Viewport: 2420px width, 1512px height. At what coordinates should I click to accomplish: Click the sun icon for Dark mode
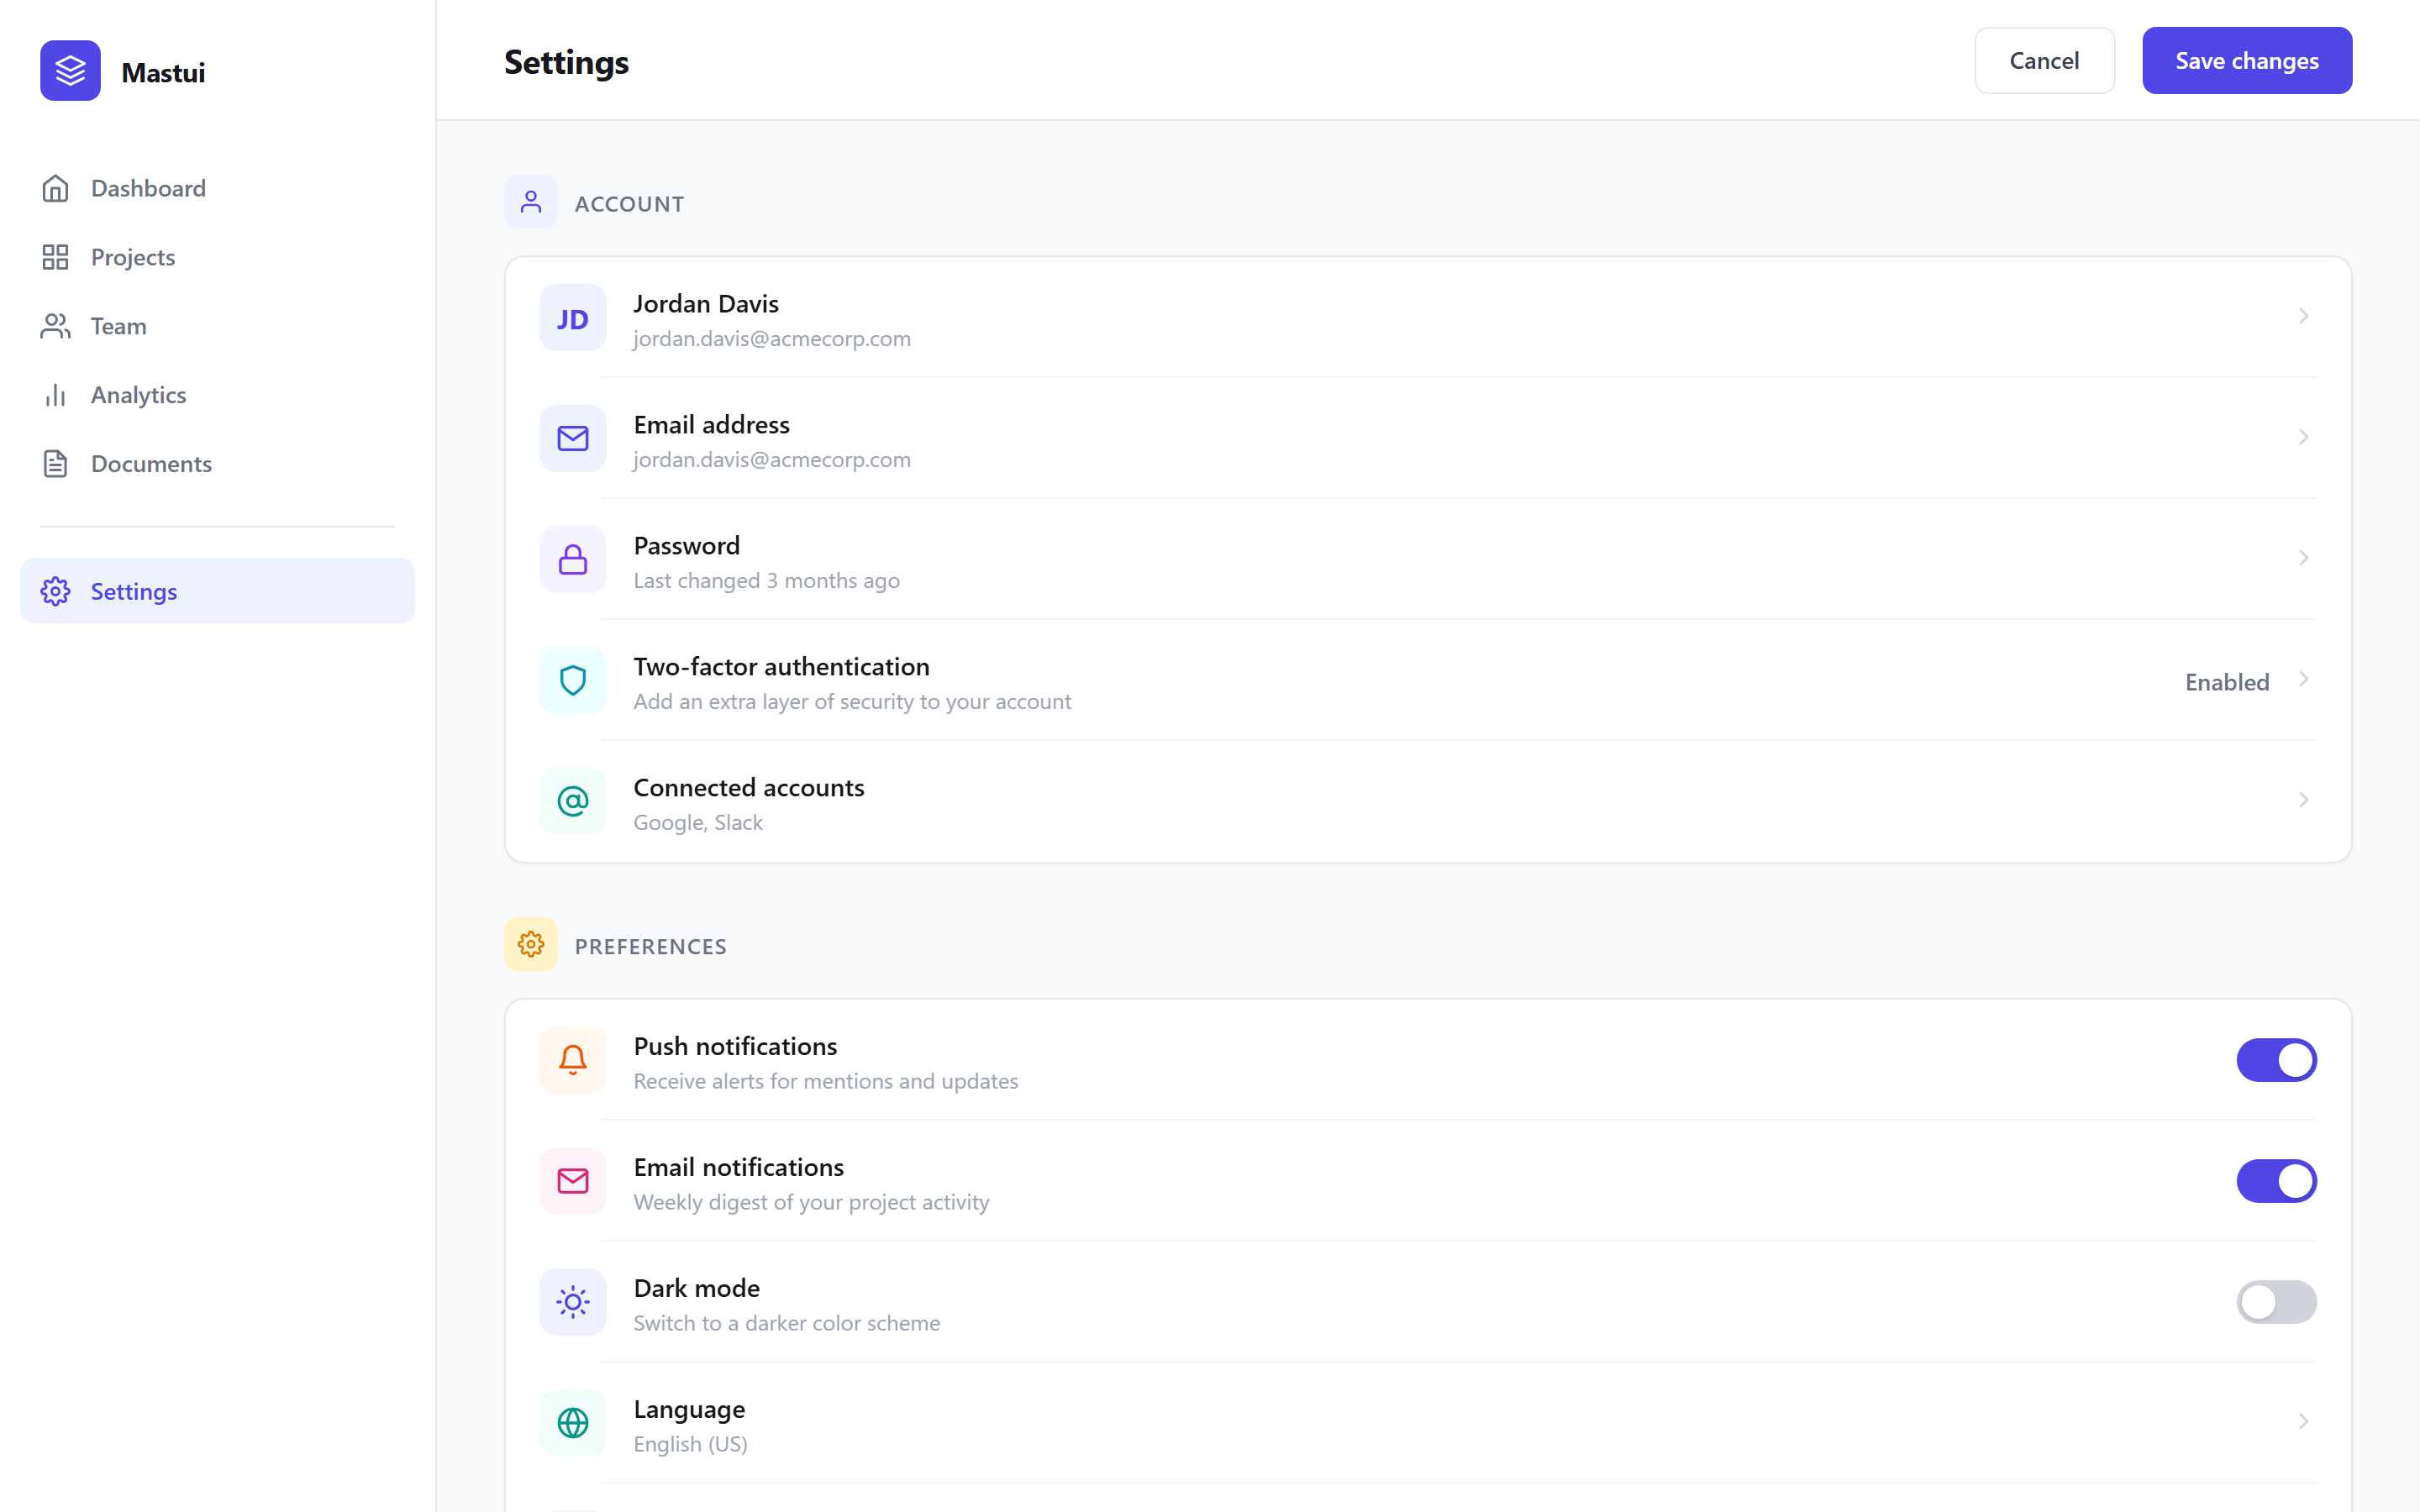pos(573,1302)
